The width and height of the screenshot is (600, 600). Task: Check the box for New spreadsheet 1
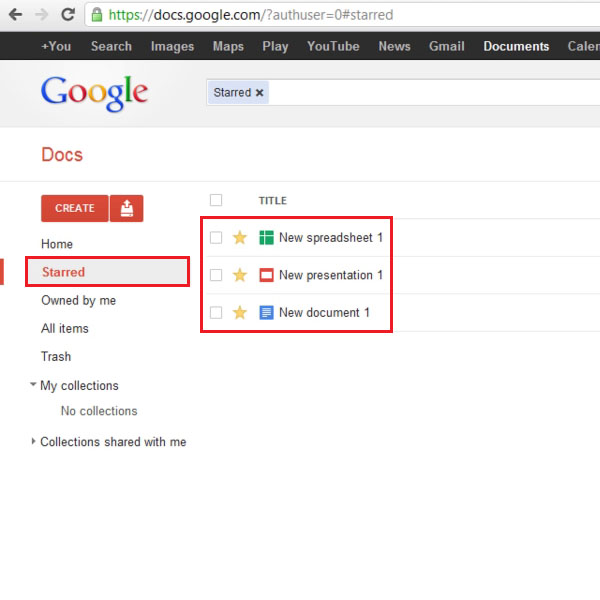click(x=216, y=238)
